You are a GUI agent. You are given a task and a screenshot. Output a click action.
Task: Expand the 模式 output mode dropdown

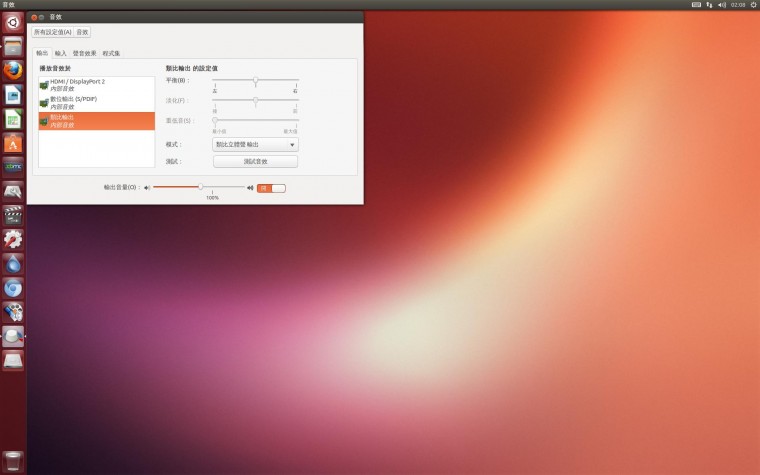point(255,145)
